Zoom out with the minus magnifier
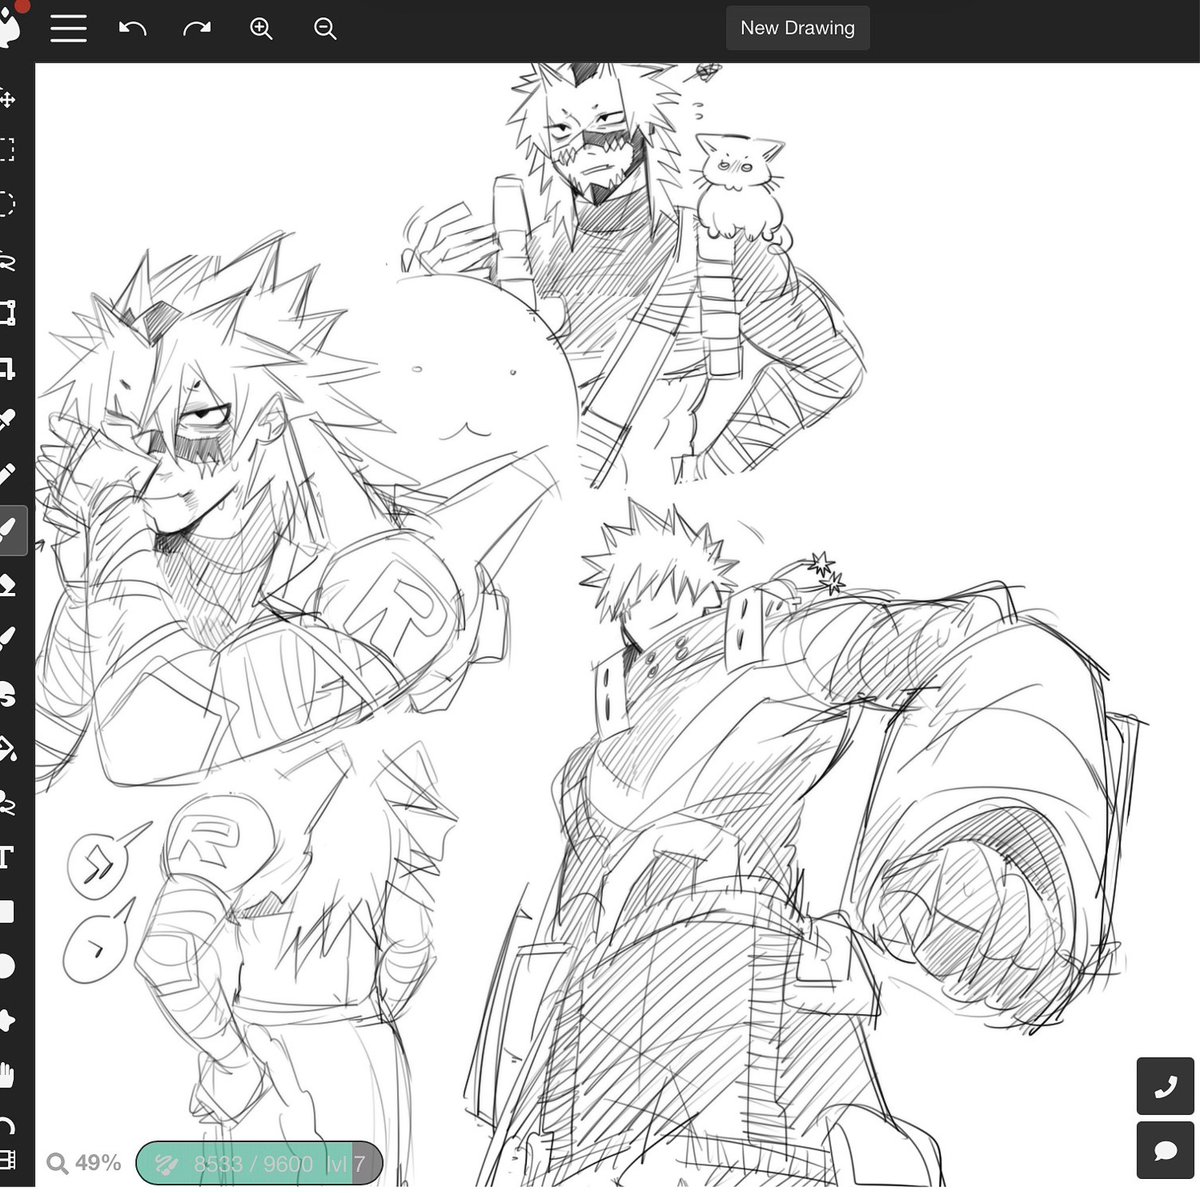 [325, 28]
